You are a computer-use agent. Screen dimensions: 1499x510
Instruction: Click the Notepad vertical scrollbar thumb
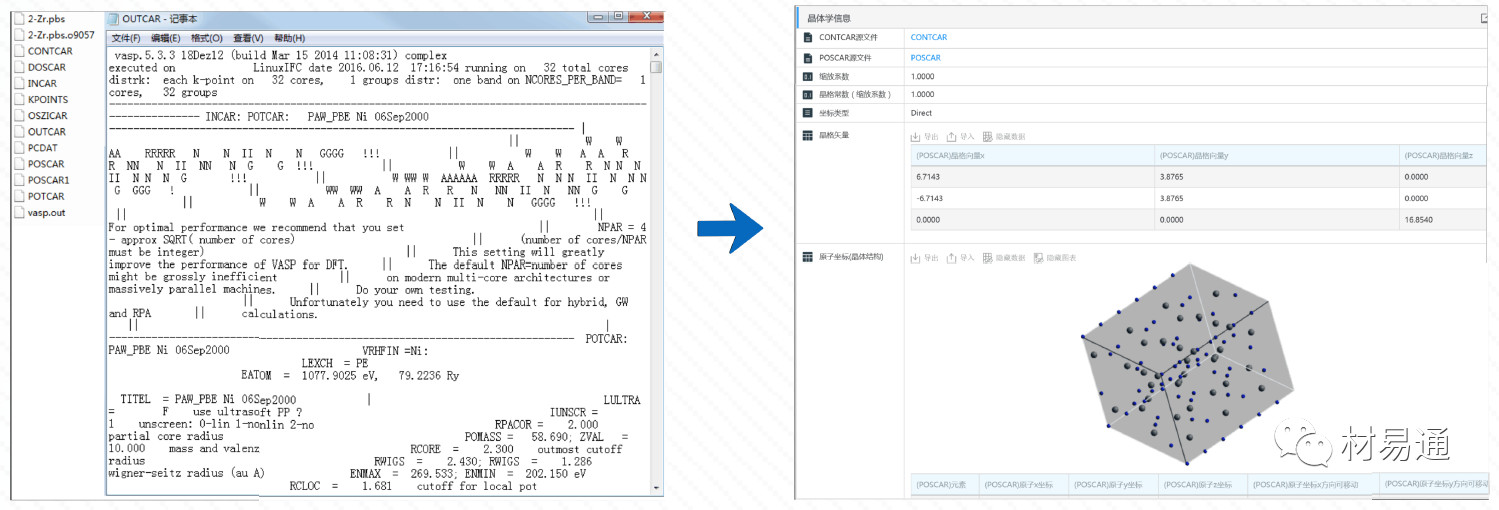pyautogui.click(x=656, y=67)
